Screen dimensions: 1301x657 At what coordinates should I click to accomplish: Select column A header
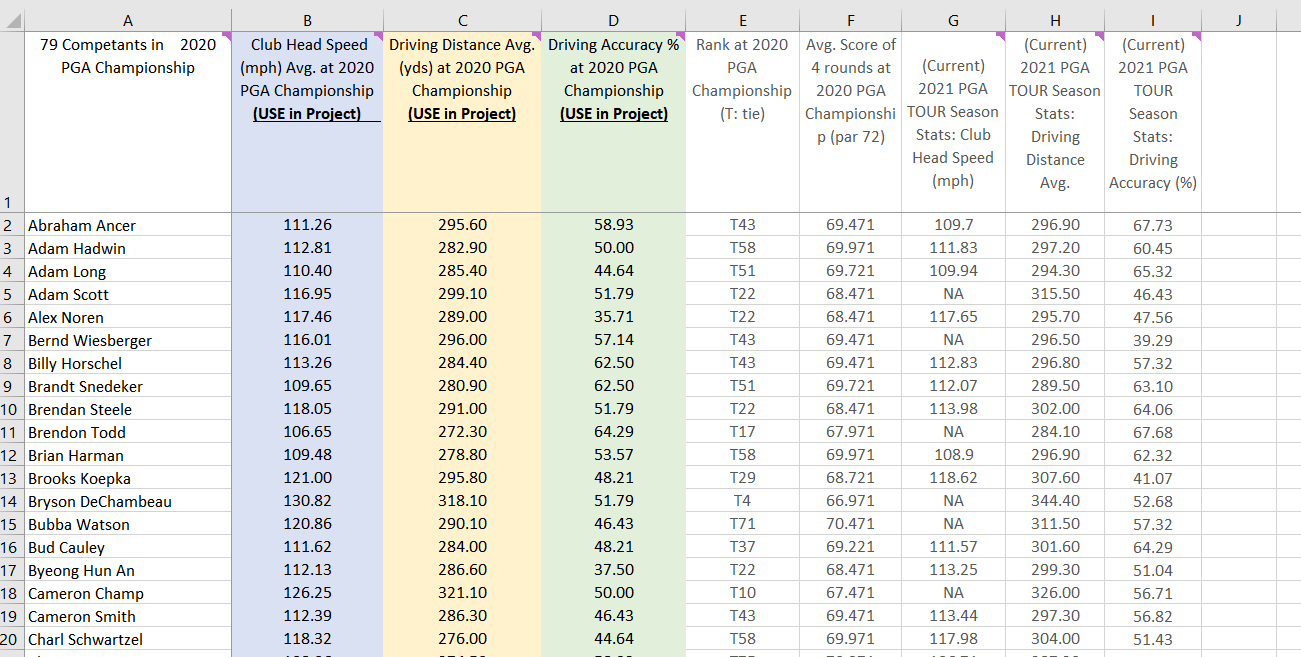click(x=127, y=20)
